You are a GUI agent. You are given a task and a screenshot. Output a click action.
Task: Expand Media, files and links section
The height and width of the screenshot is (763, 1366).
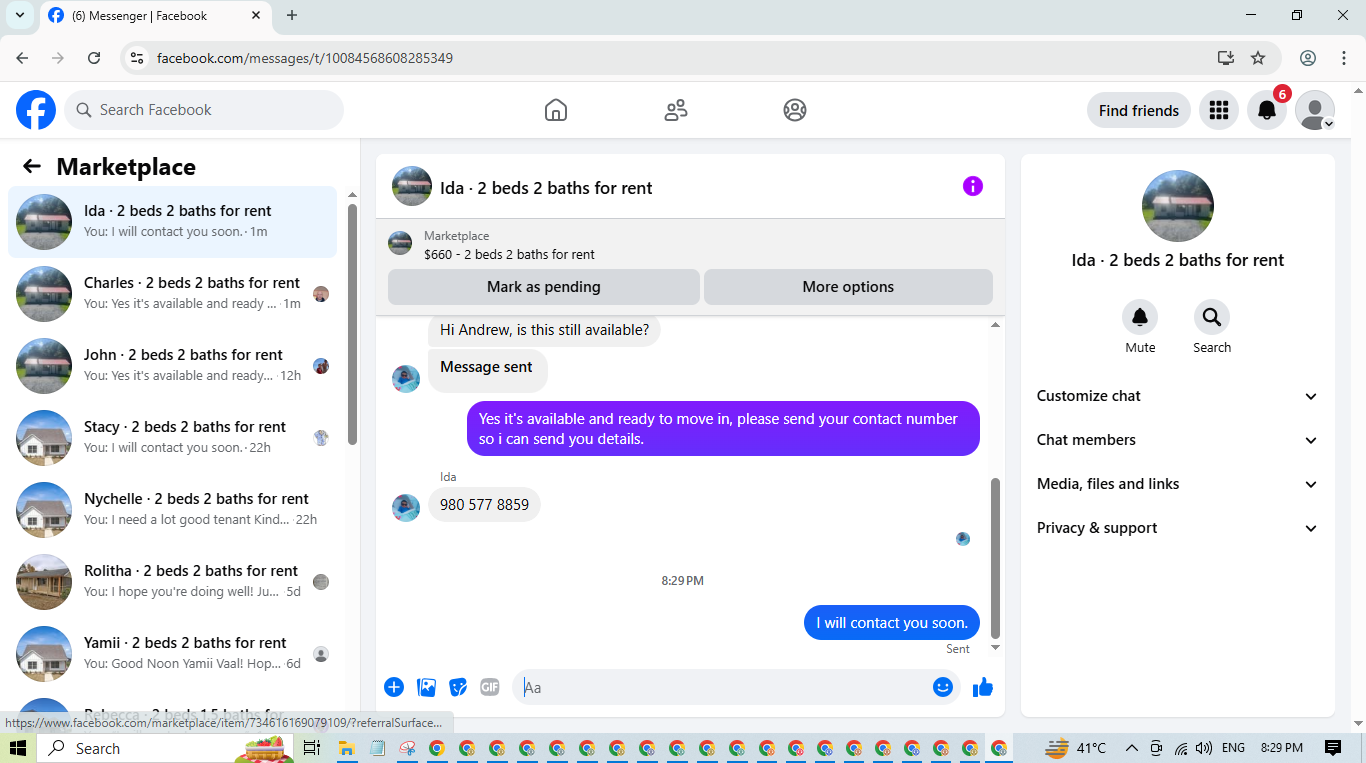1178,484
